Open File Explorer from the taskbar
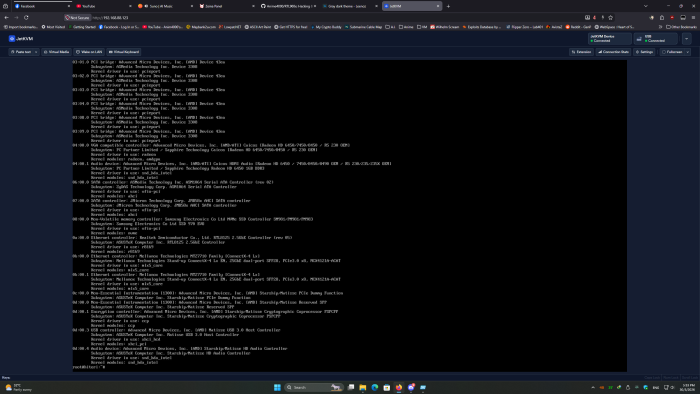 (x=362, y=387)
